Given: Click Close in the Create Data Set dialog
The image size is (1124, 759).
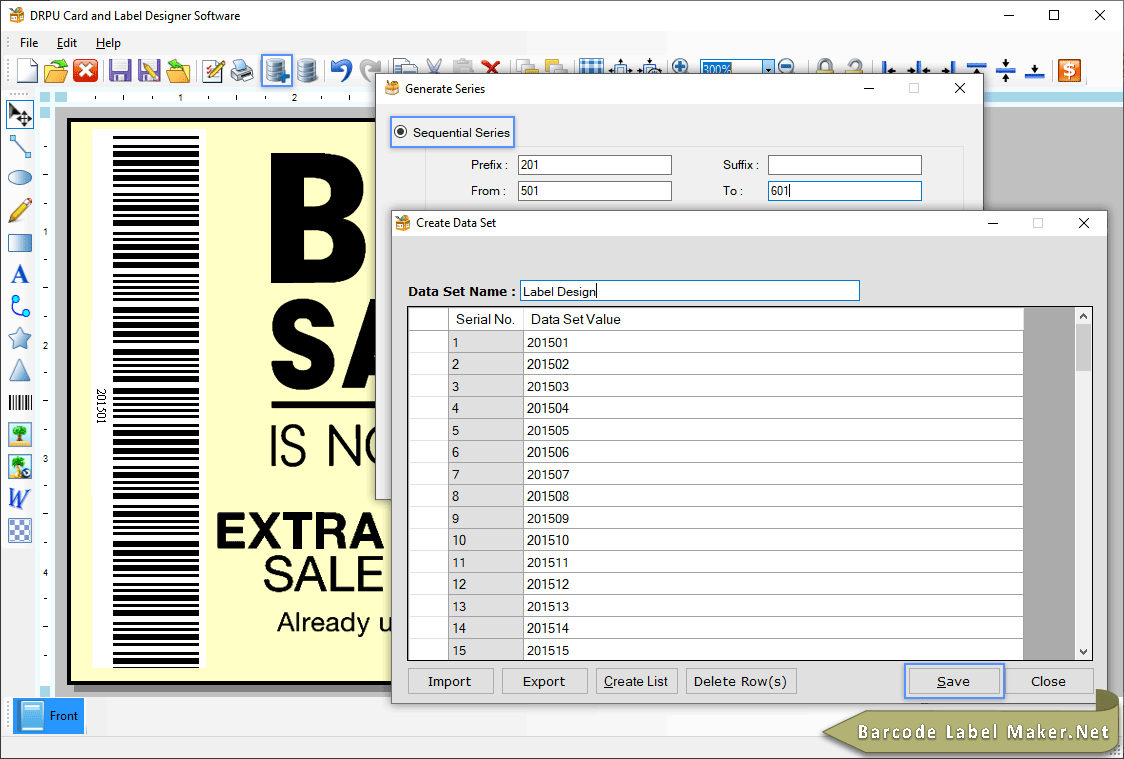Looking at the screenshot, I should pyautogui.click(x=1048, y=681).
